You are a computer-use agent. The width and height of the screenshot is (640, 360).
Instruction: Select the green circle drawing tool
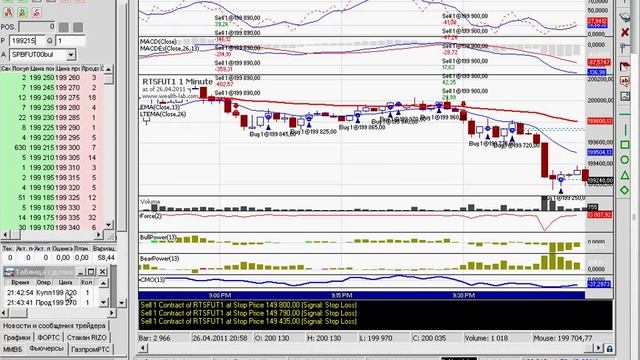[x=624, y=160]
